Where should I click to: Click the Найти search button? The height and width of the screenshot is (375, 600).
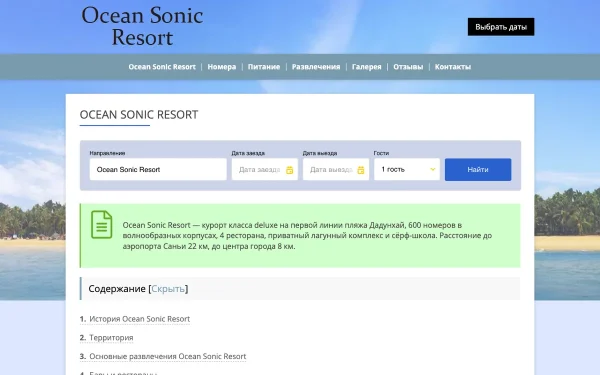478,170
